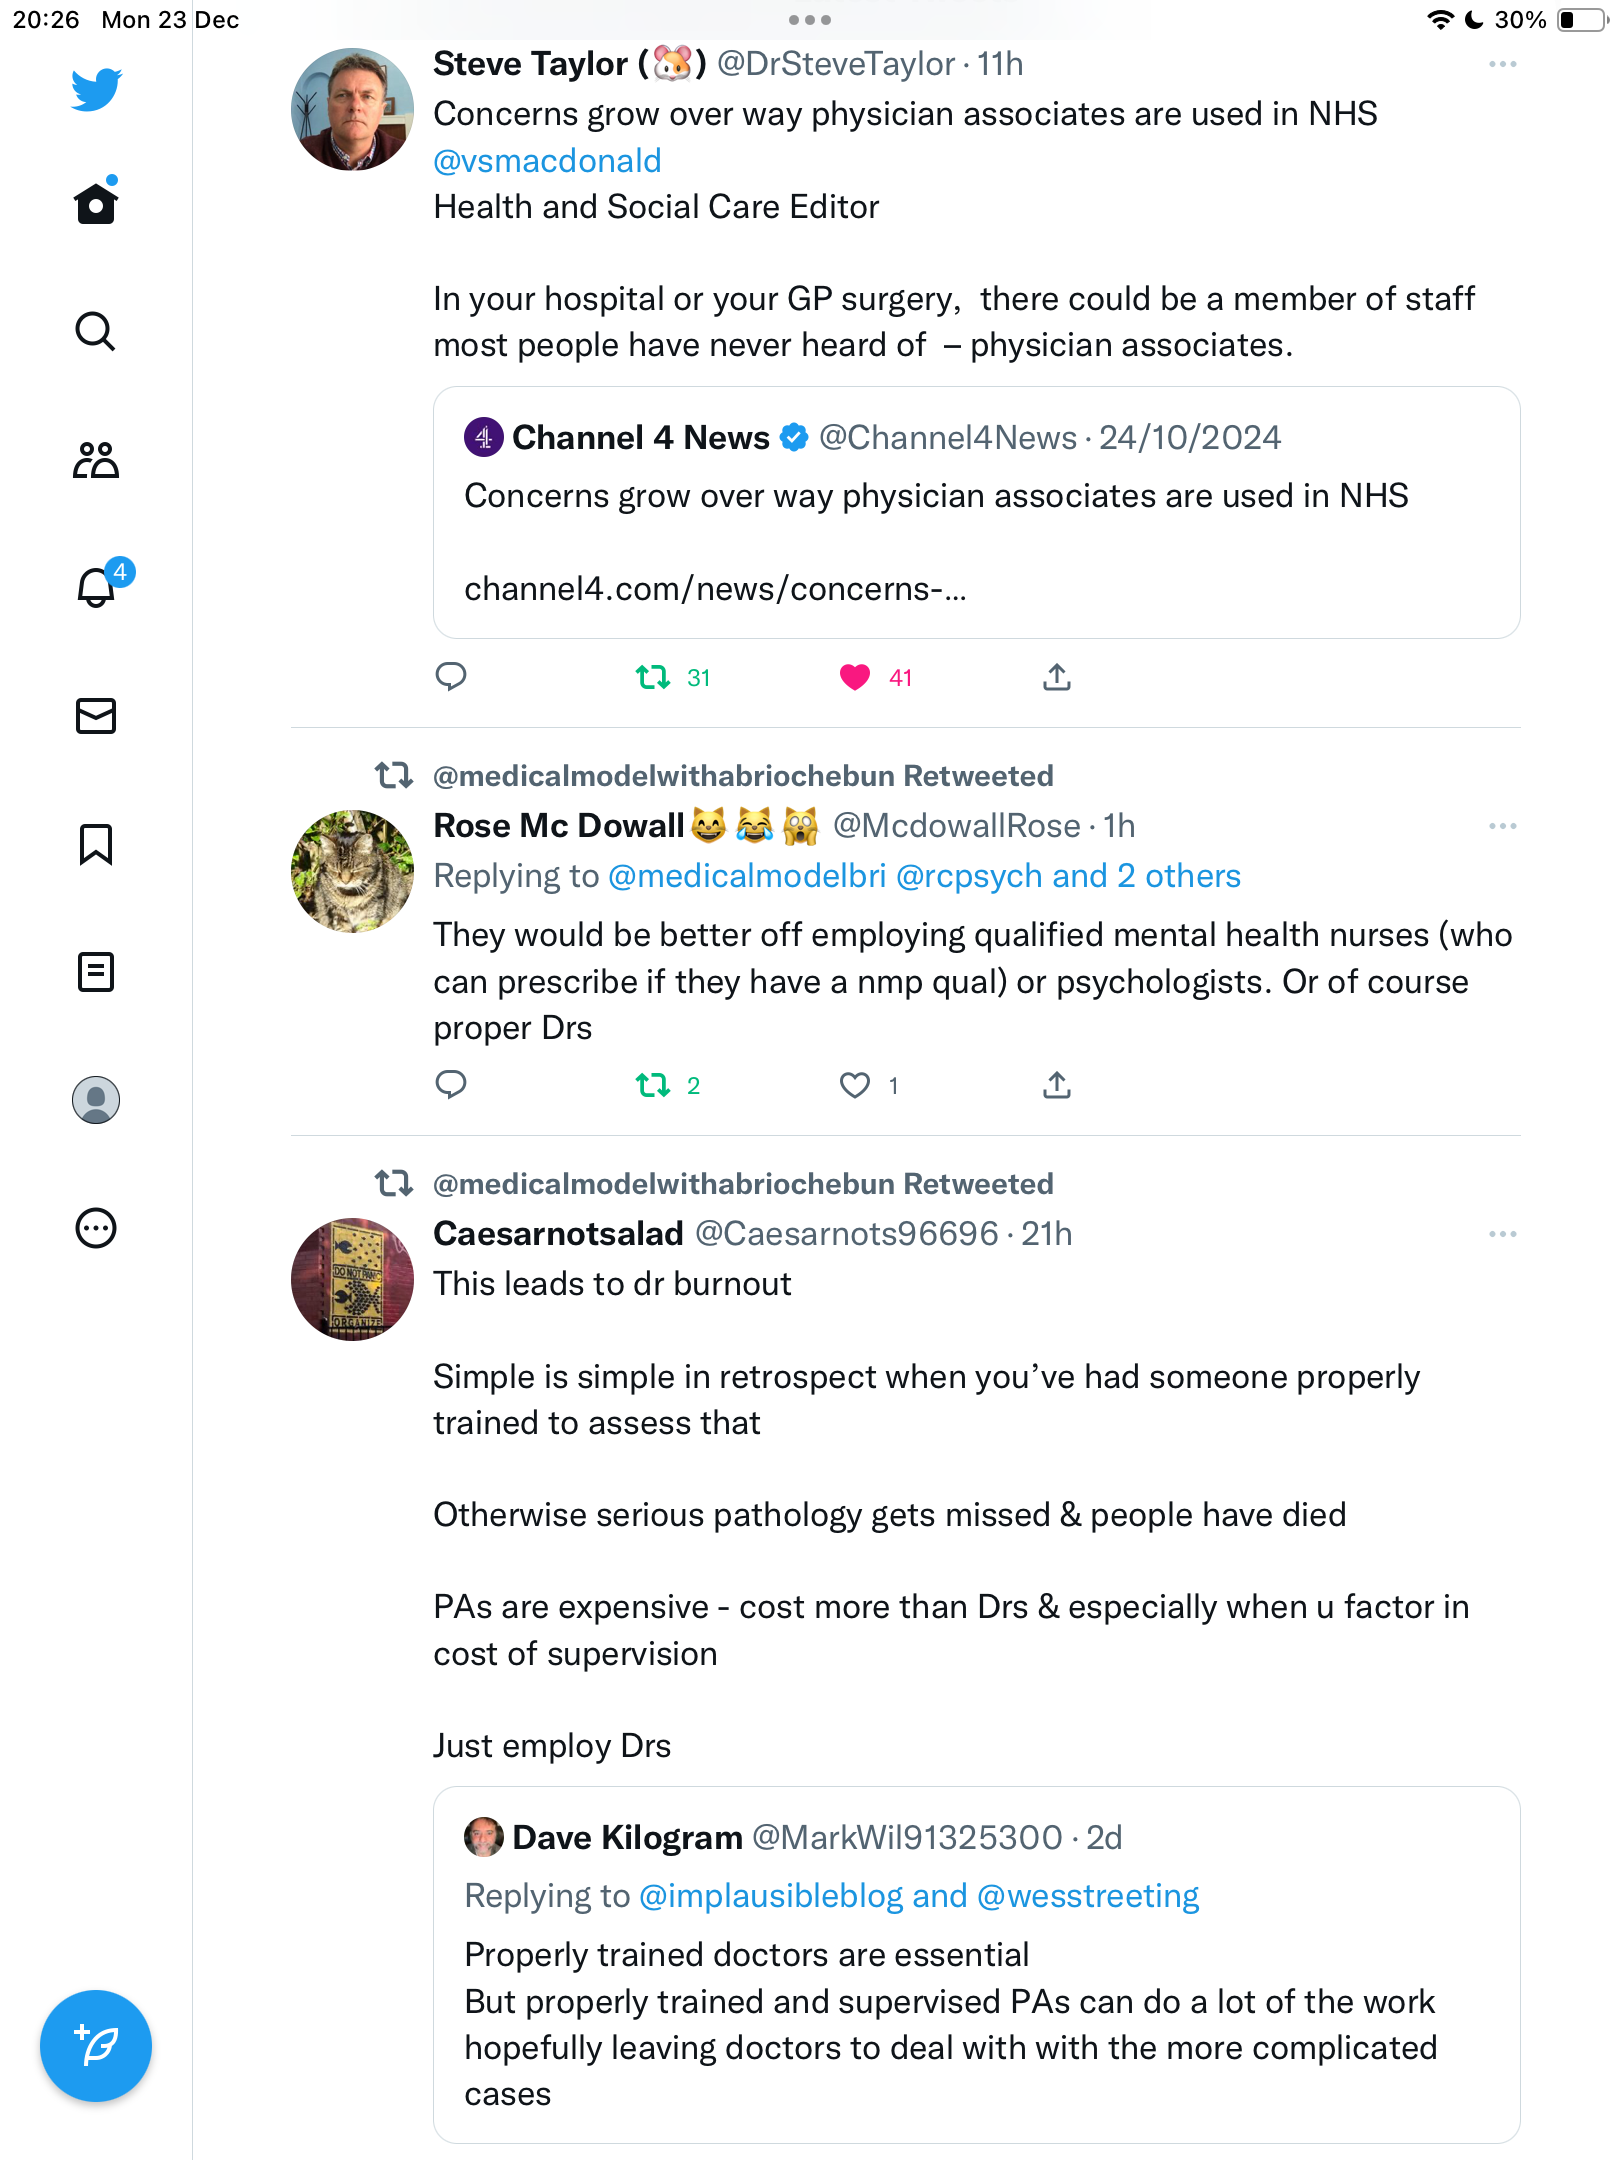The height and width of the screenshot is (2160, 1620).
Task: Undo retweet on Steve Taylor's tweet
Action: coord(653,678)
